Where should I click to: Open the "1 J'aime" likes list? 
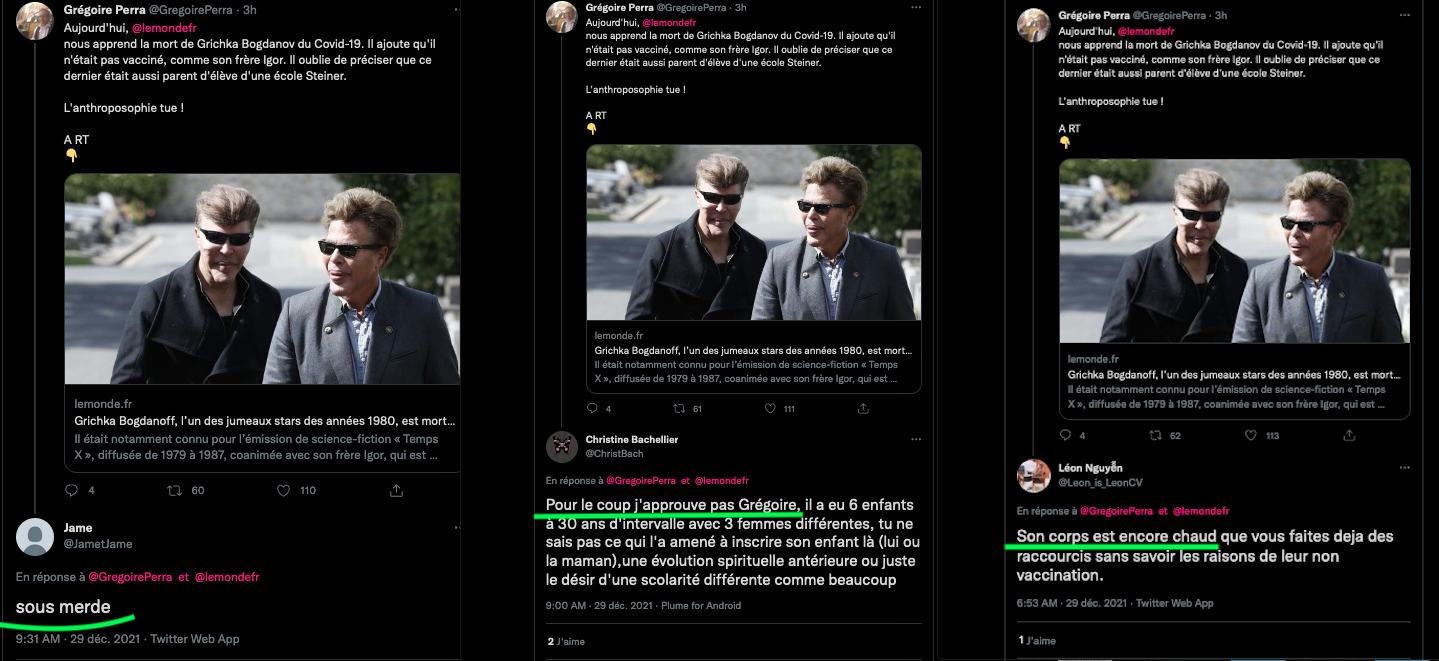tap(1037, 640)
